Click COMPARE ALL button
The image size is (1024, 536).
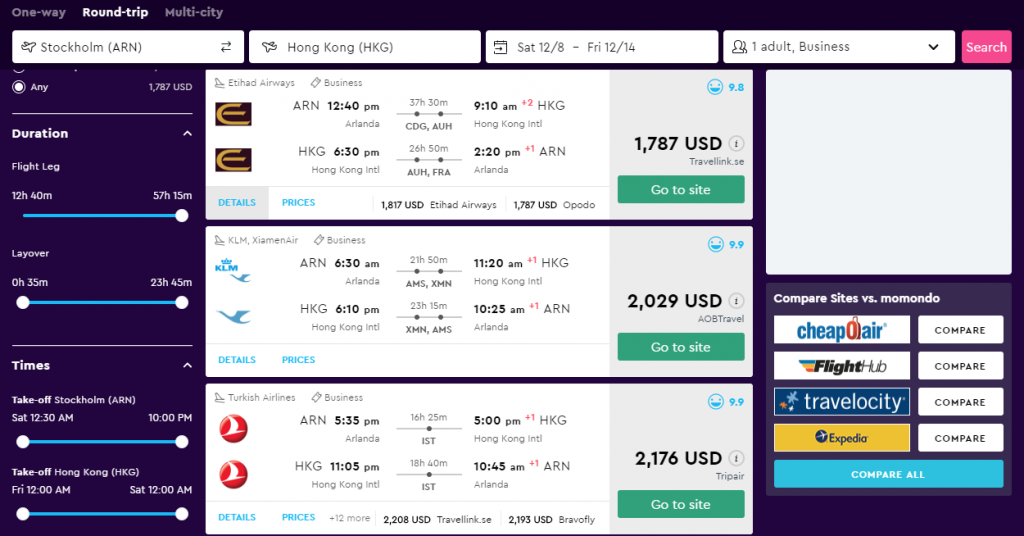point(888,475)
